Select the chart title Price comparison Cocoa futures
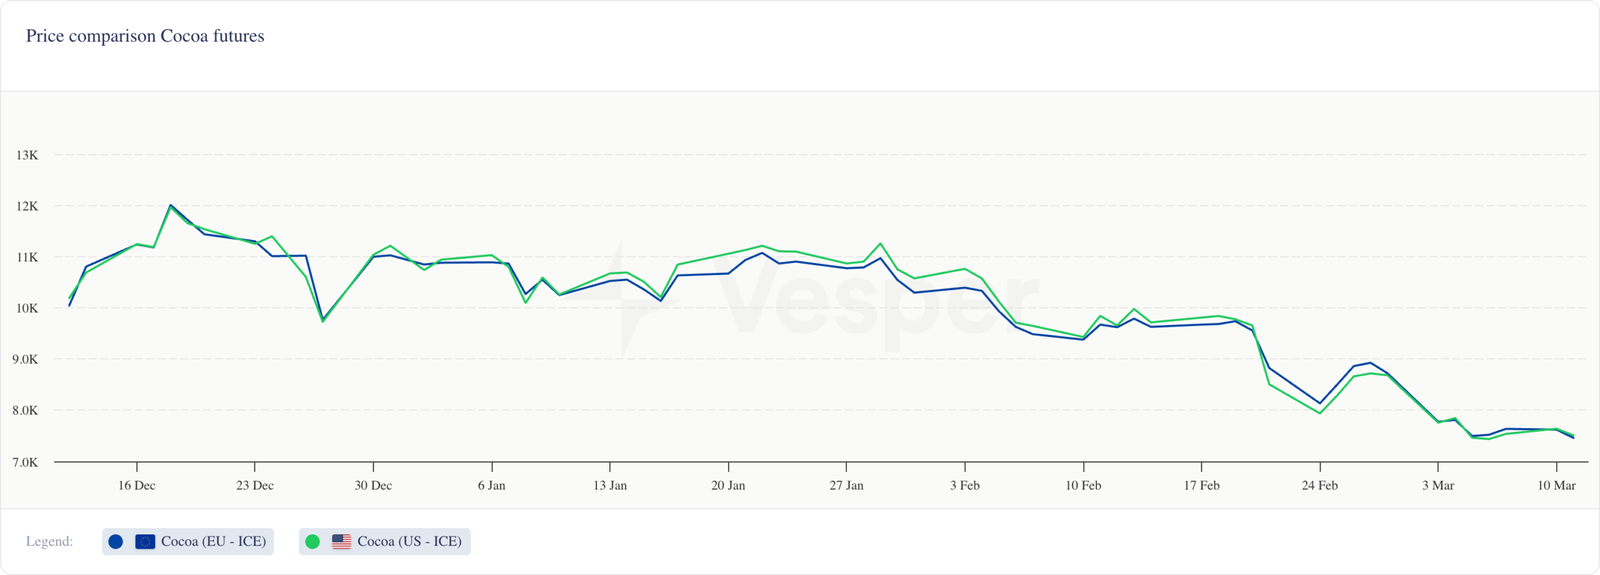The width and height of the screenshot is (1600, 575). coord(145,36)
